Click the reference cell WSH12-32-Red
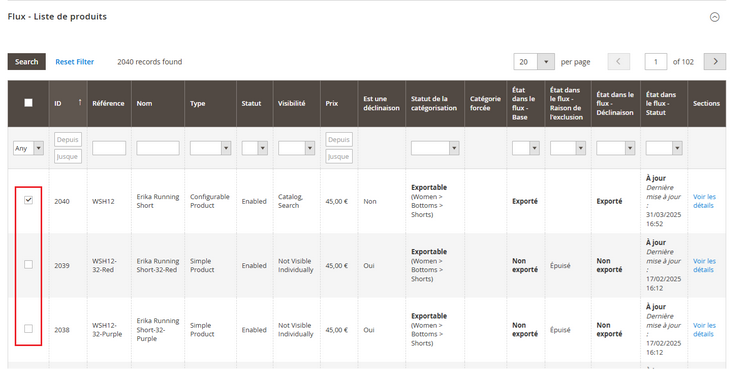The image size is (735, 372). [105, 265]
